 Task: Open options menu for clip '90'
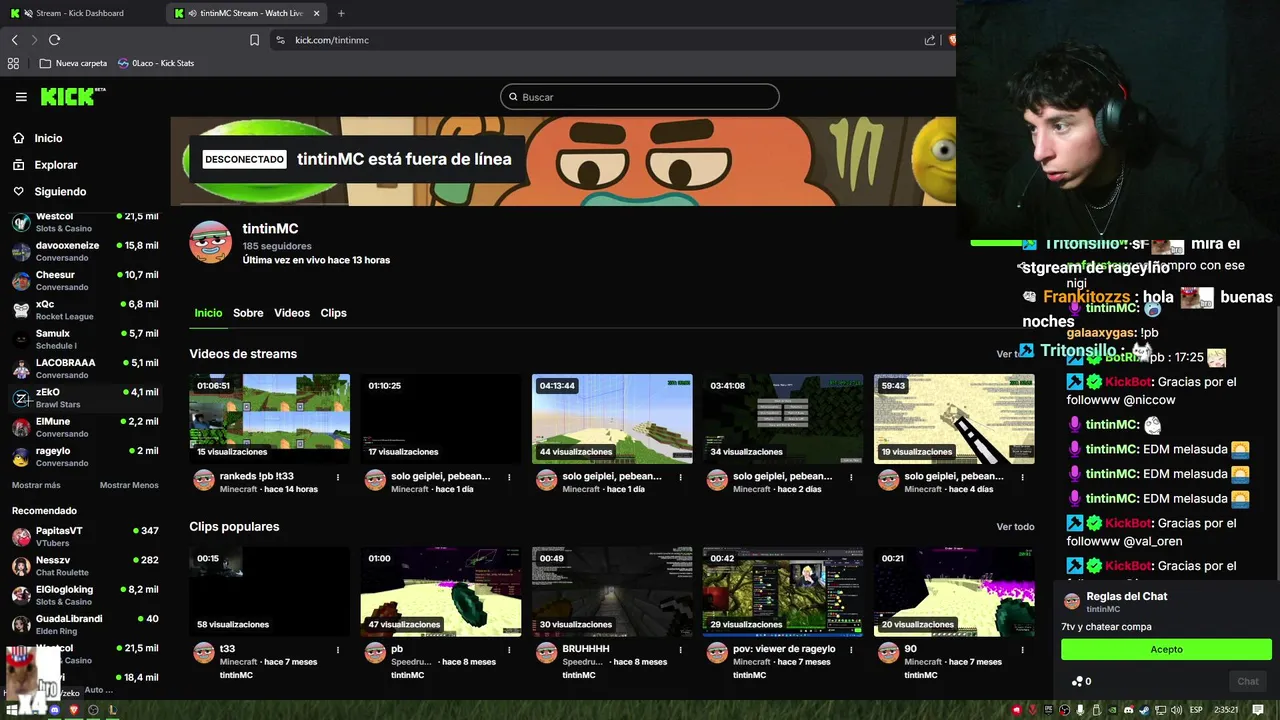(x=1022, y=650)
